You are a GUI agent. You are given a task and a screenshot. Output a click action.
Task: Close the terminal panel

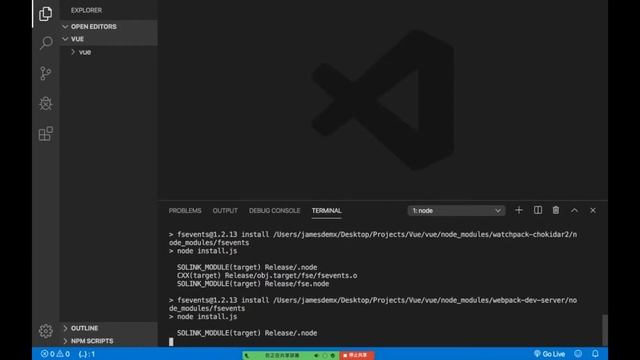(593, 211)
